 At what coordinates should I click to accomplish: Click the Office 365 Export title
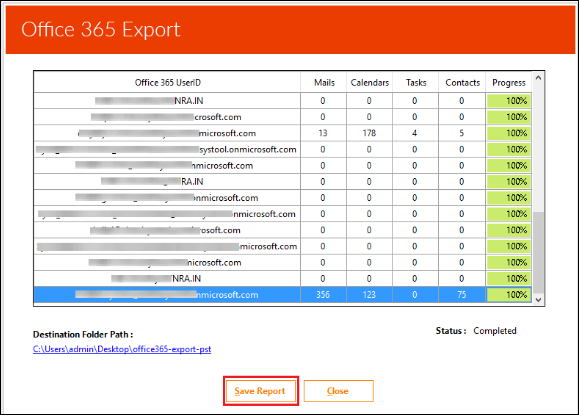[100, 29]
